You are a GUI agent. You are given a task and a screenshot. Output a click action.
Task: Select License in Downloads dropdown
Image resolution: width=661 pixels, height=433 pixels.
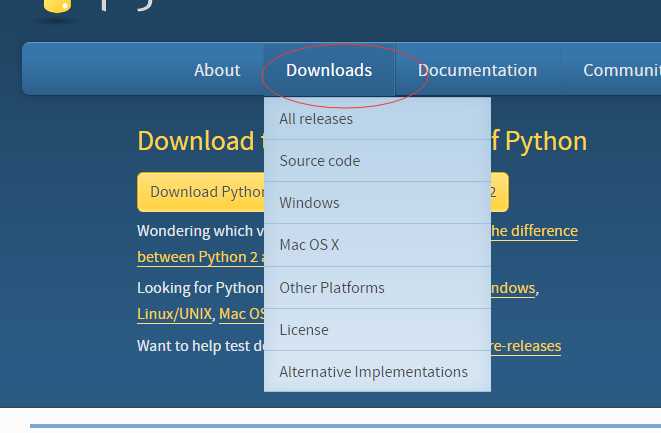[x=377, y=330]
